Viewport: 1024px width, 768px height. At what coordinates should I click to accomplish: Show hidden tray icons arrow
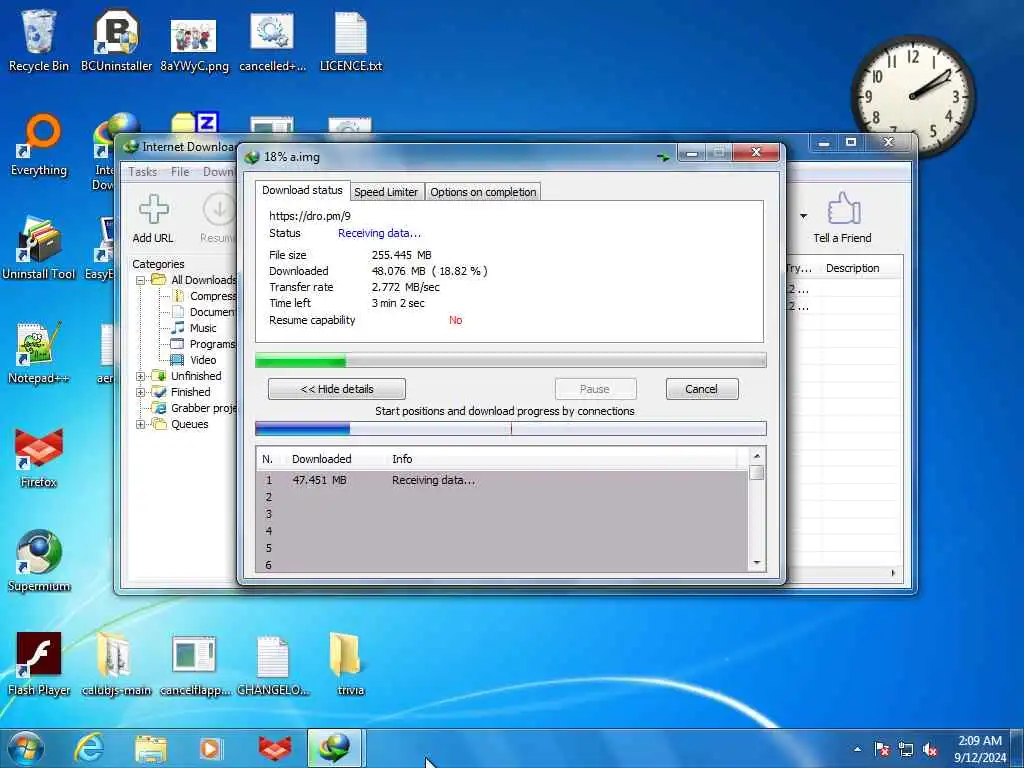click(857, 749)
